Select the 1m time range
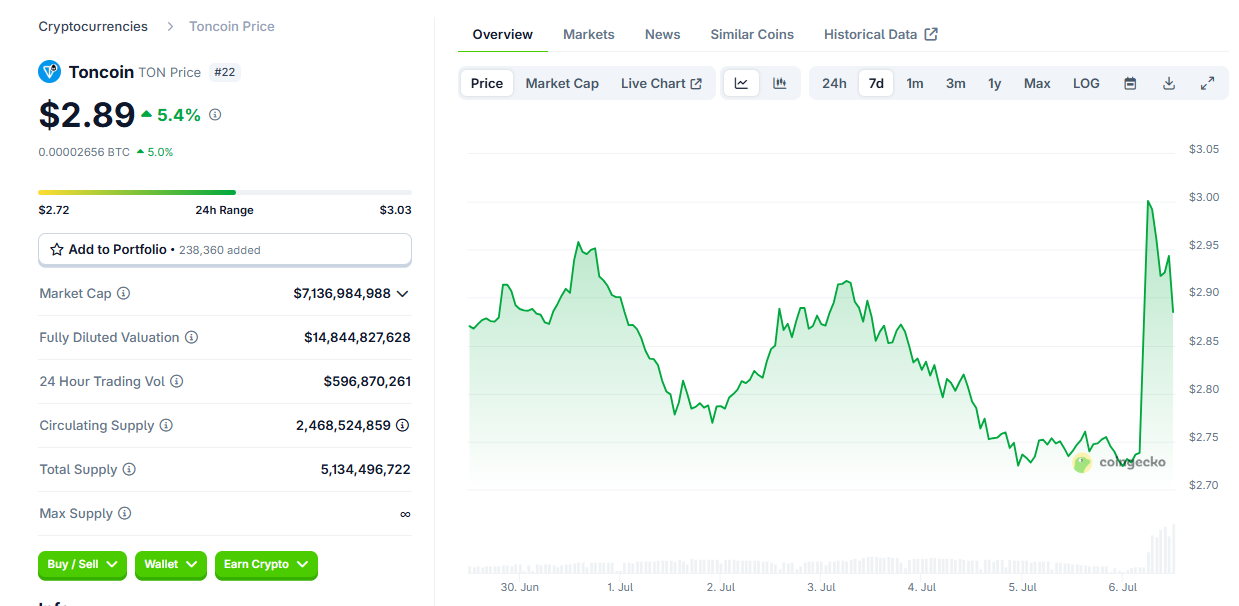1239x606 pixels. pyautogui.click(x=915, y=83)
